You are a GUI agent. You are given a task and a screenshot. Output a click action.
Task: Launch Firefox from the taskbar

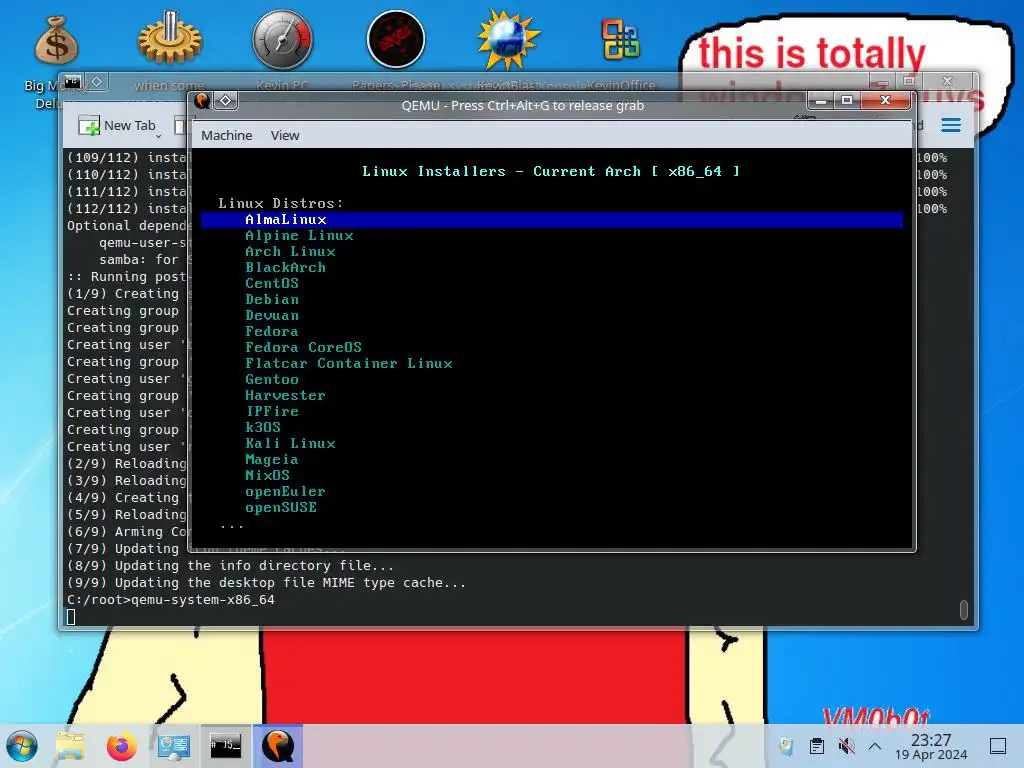(121, 746)
